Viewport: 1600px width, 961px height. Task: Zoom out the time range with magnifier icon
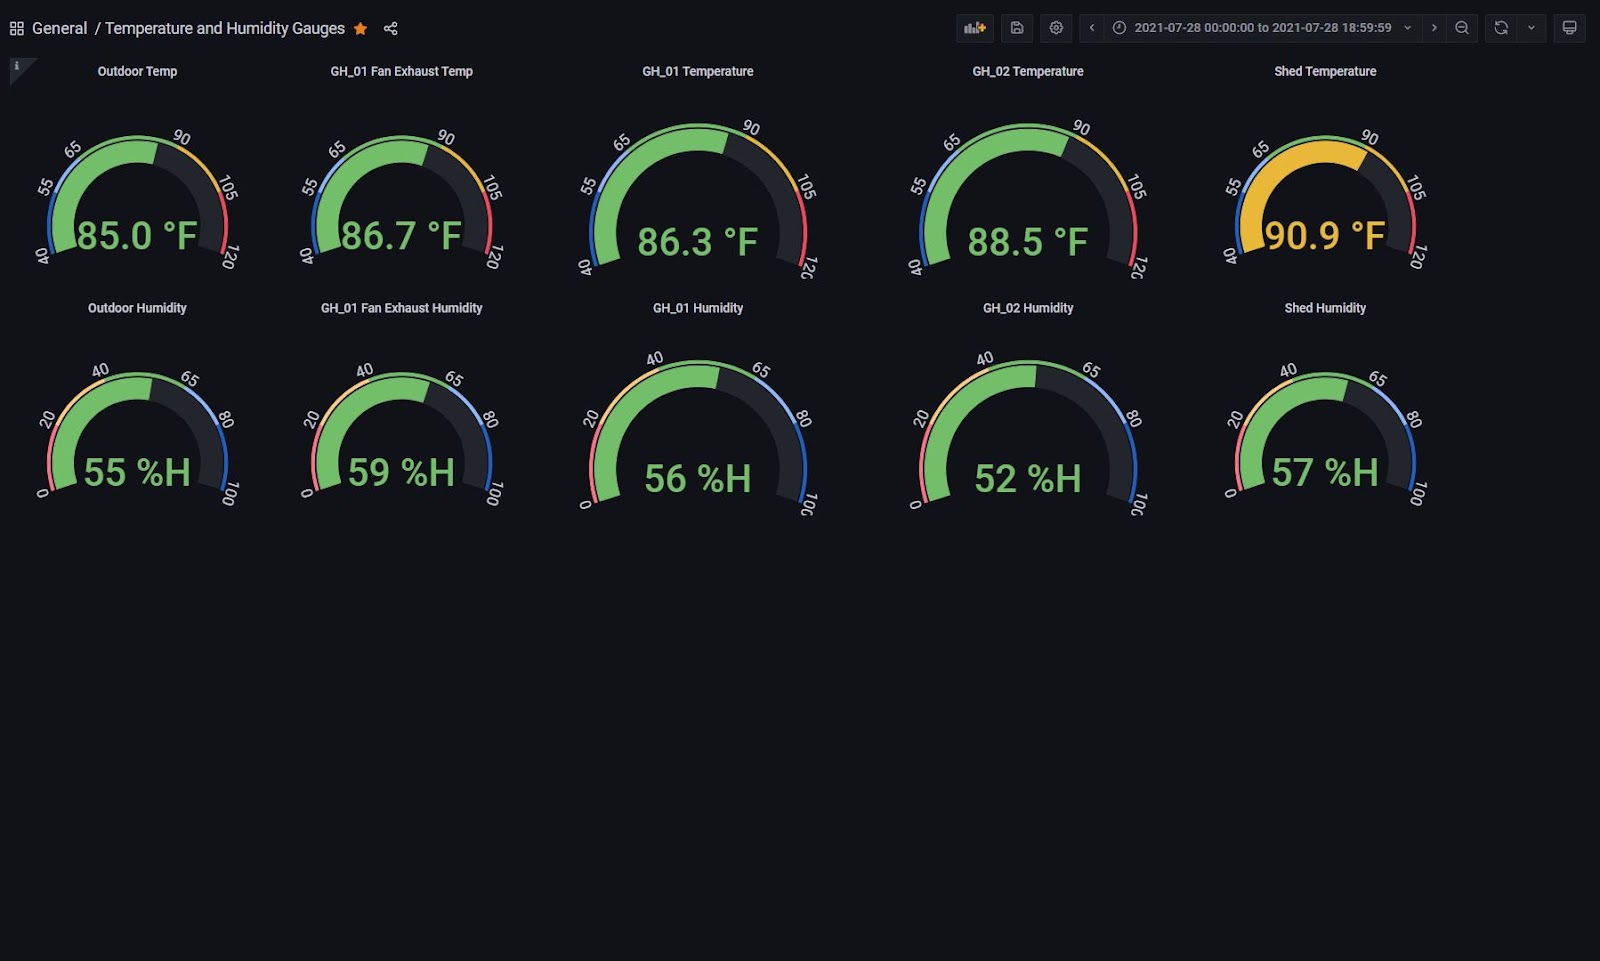1462,28
